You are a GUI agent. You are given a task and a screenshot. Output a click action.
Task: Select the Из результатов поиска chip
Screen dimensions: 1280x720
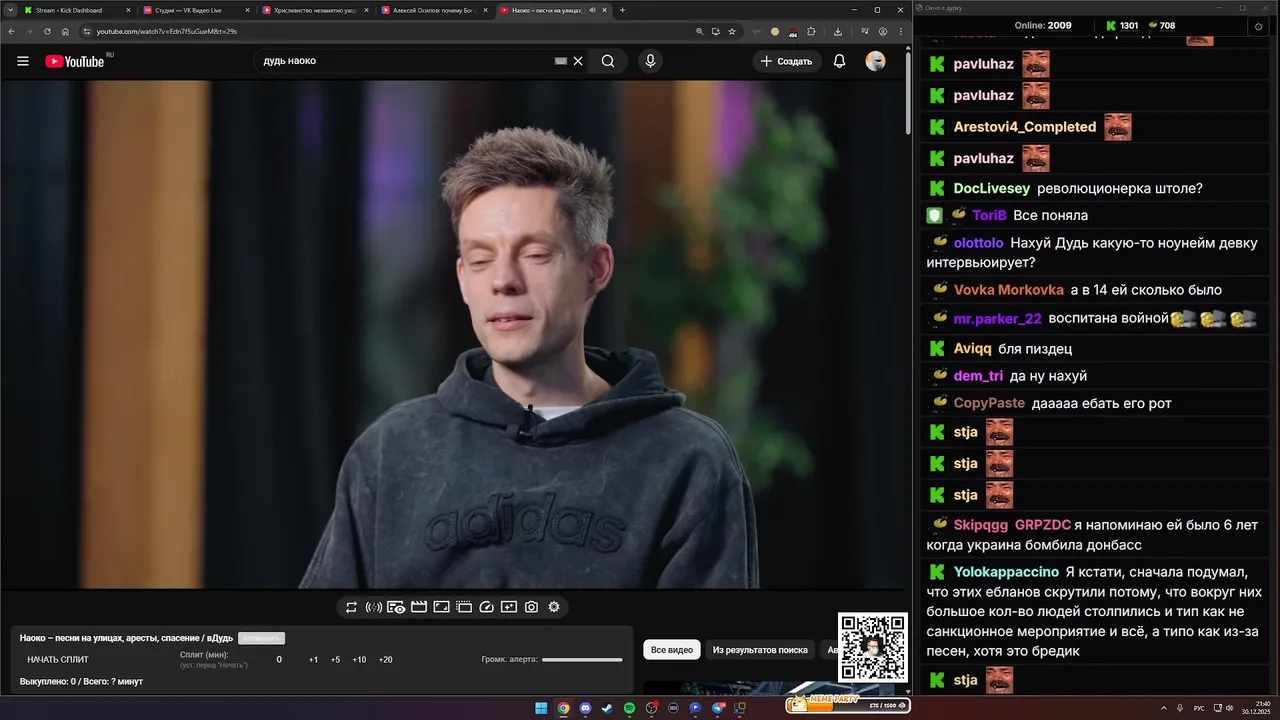pyautogui.click(x=760, y=650)
